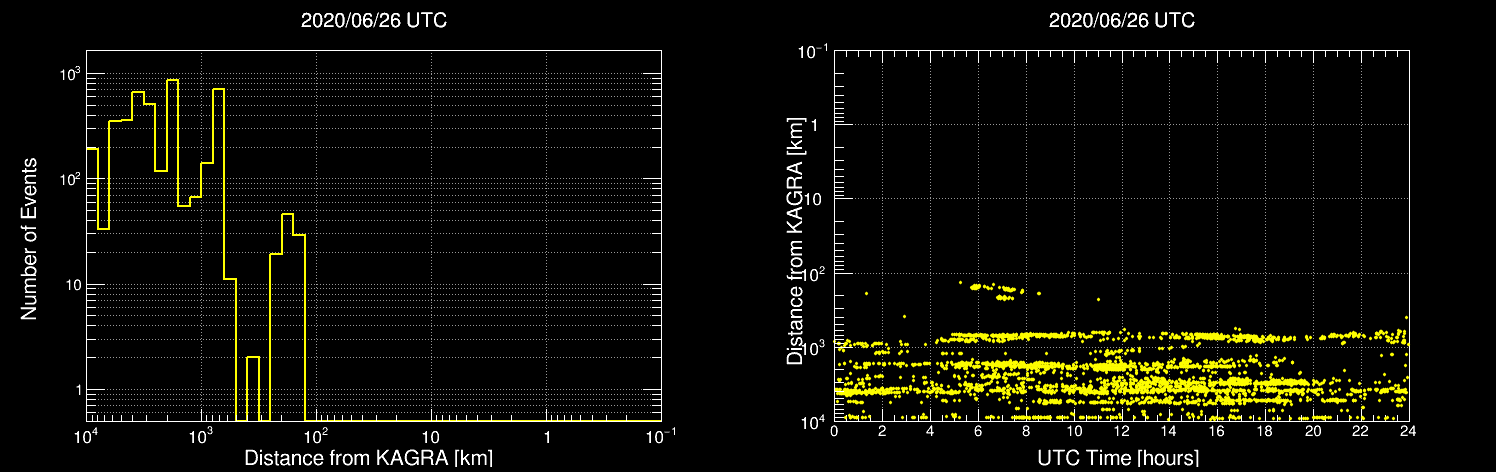1496x472 pixels.
Task: Click the 10^-1 tick label atop scatter y-axis
Action: (x=812, y=50)
